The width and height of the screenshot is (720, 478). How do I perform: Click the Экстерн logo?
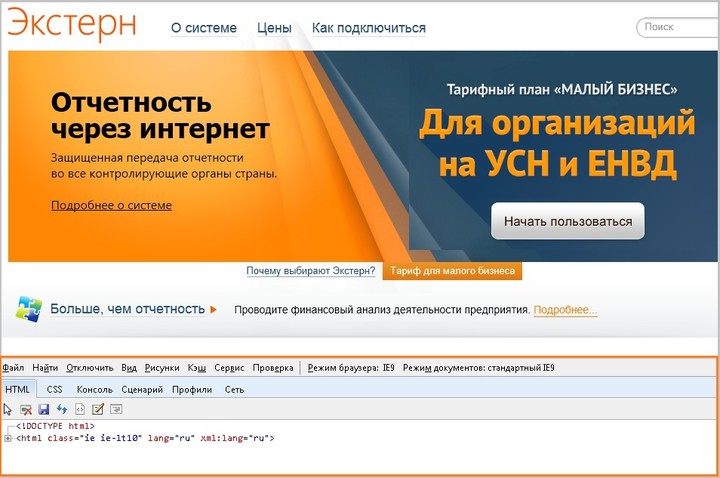pos(73,23)
